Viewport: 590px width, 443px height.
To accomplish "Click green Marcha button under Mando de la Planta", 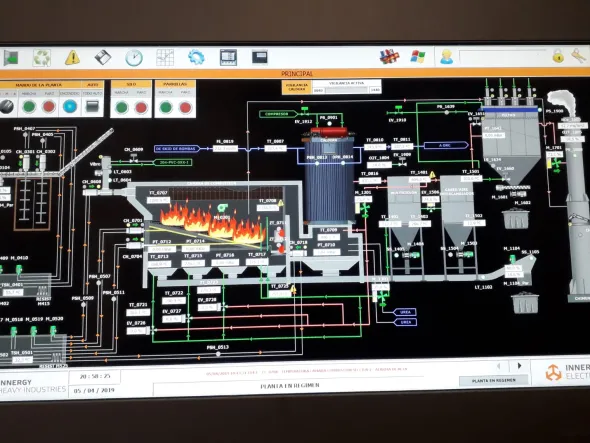I will [29, 107].
